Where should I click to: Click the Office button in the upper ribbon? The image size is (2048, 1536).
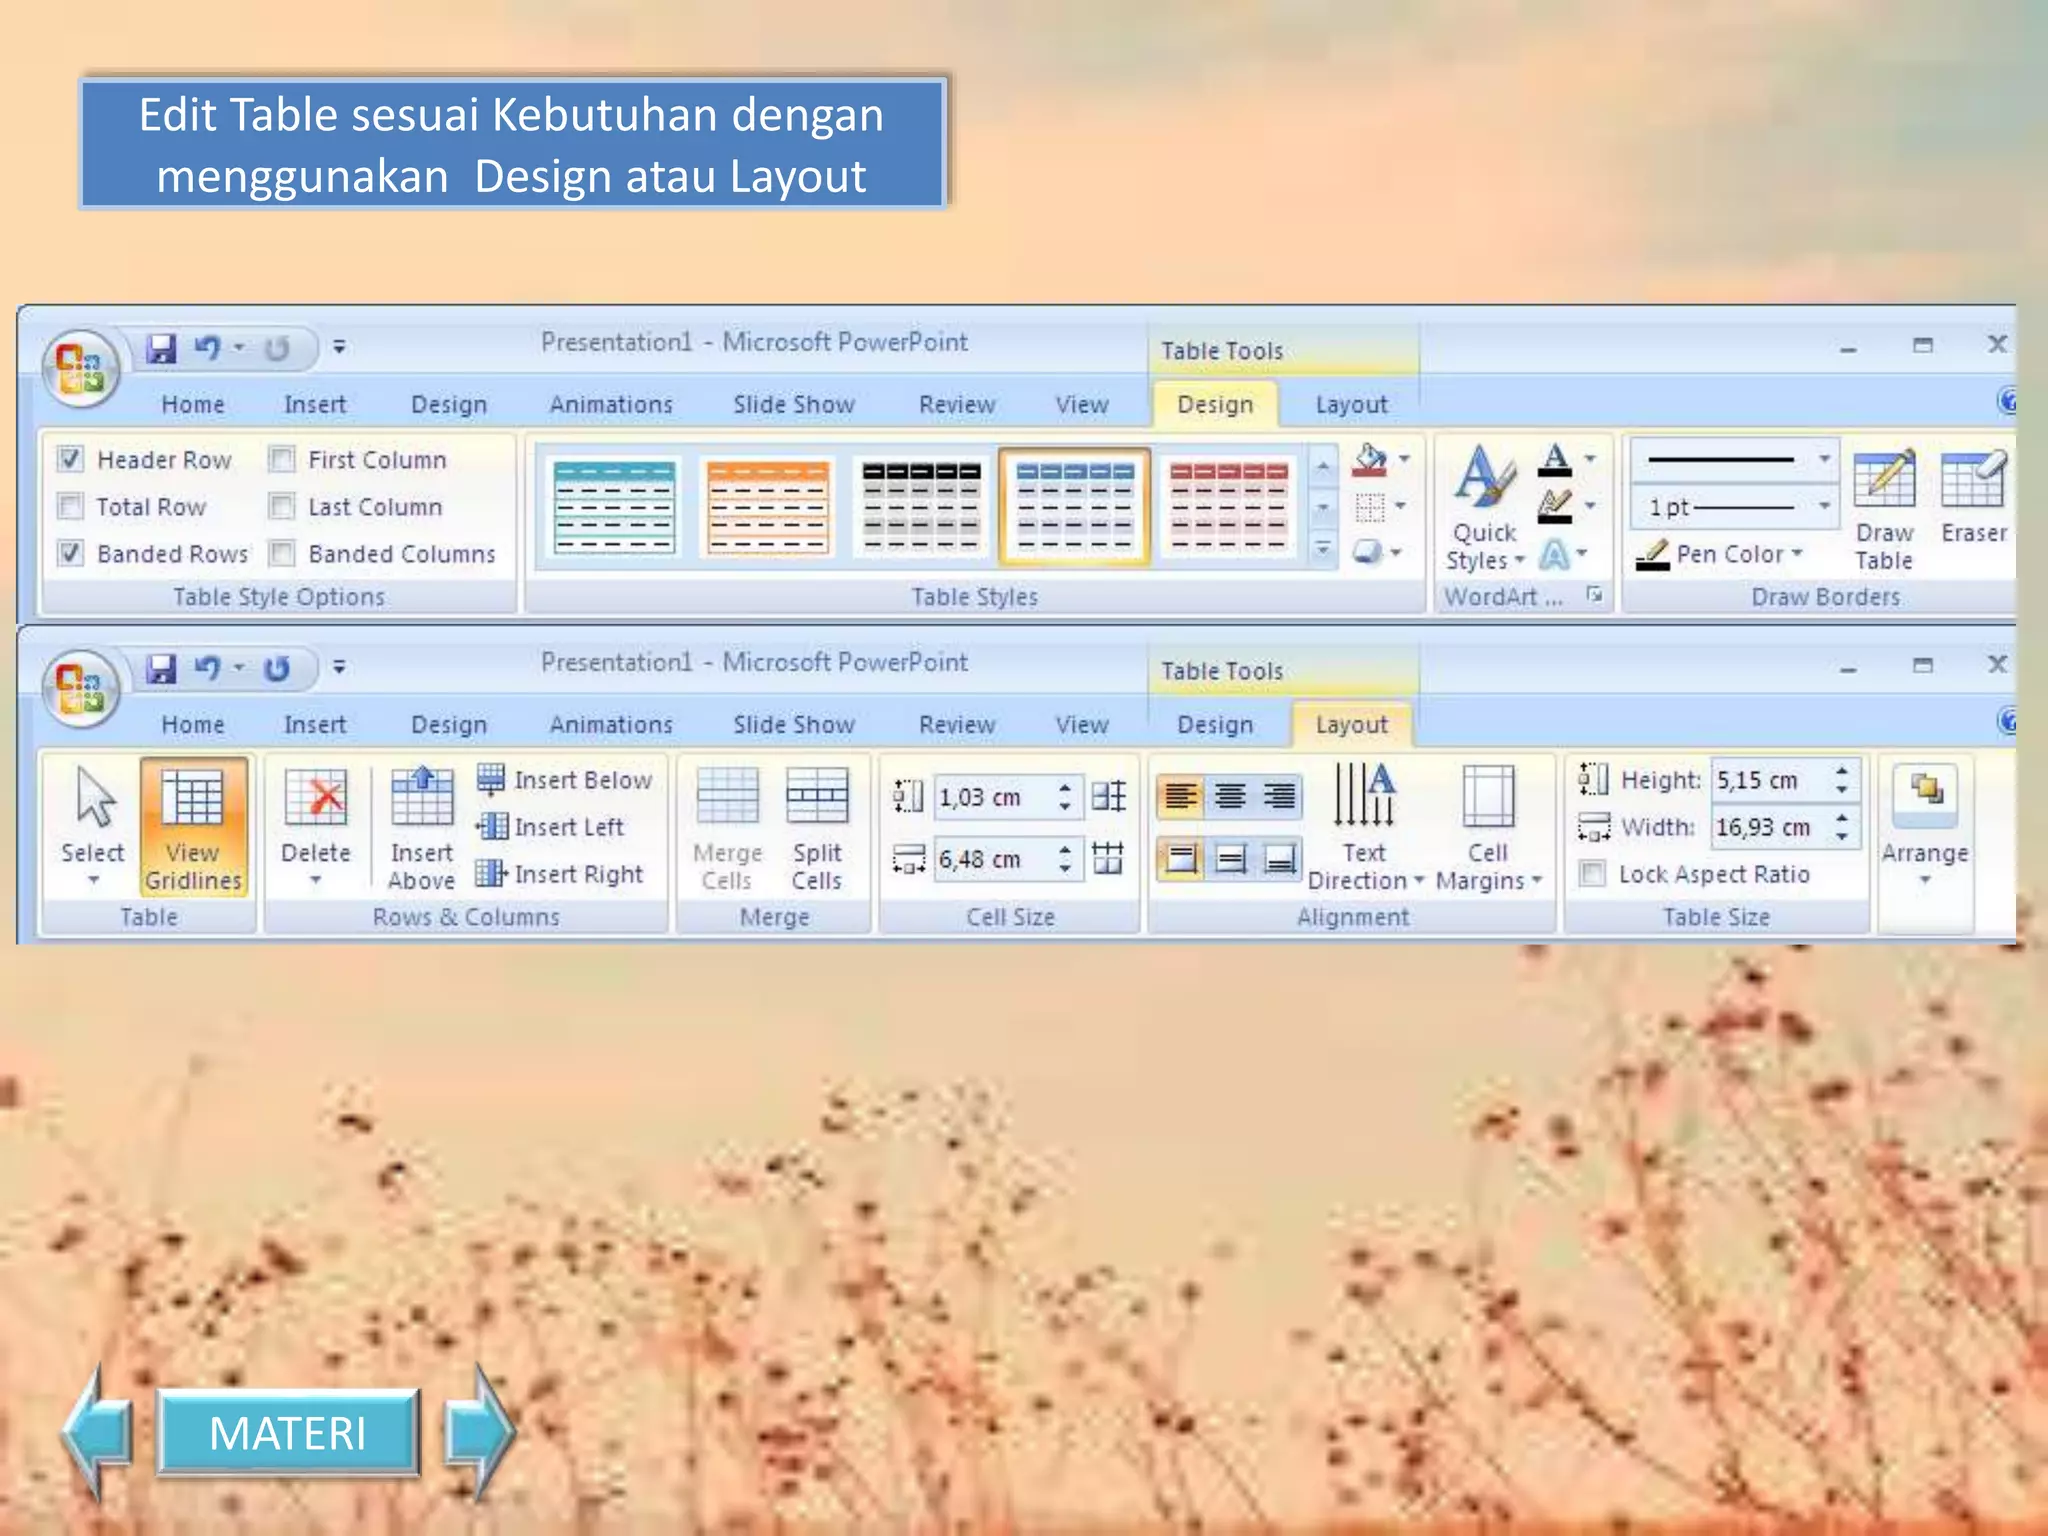click(81, 368)
